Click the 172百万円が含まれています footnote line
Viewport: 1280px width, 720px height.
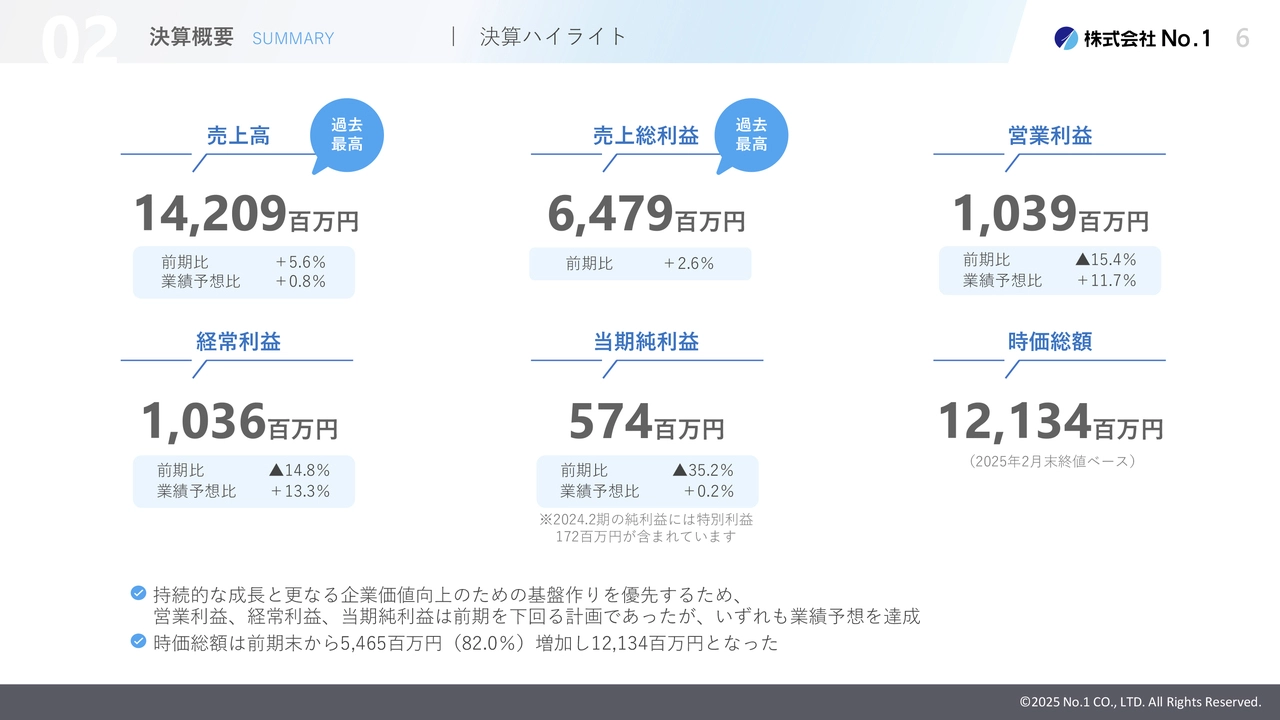646,537
